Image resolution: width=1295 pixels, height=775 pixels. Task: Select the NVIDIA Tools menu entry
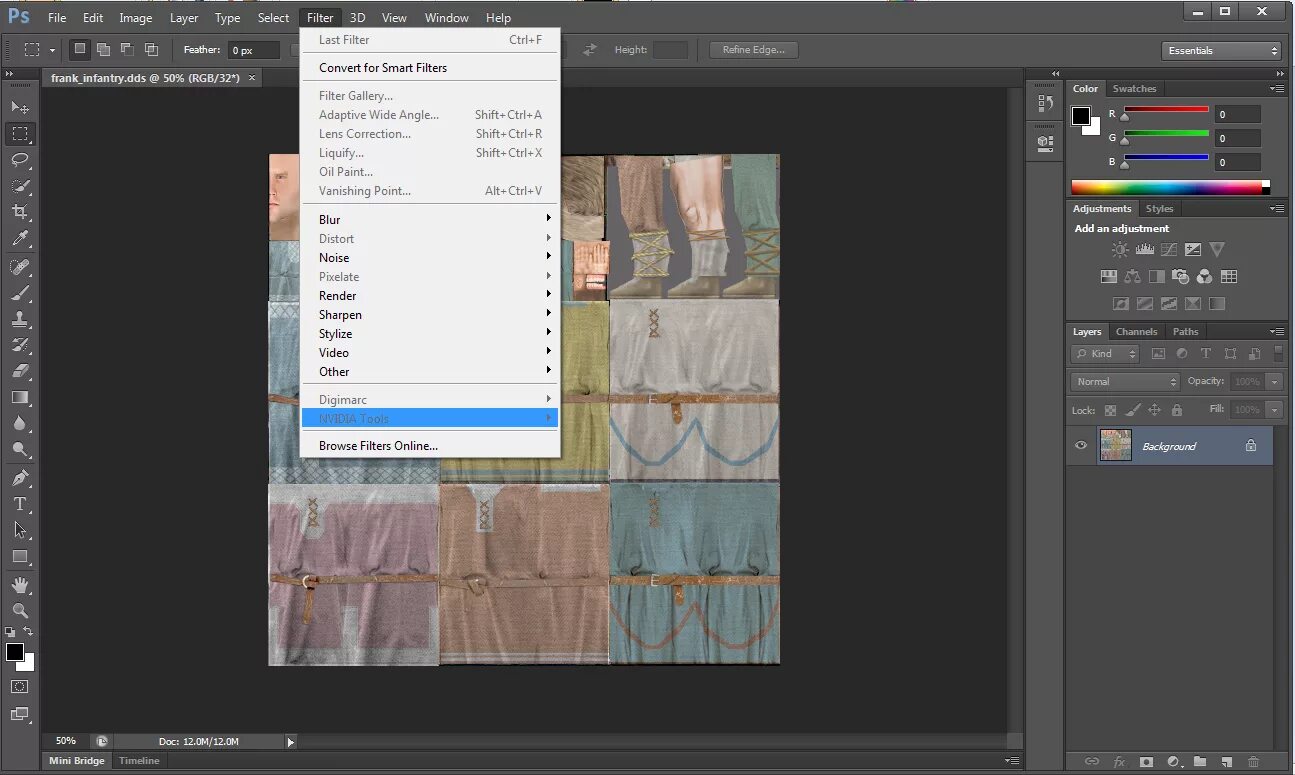pos(429,418)
